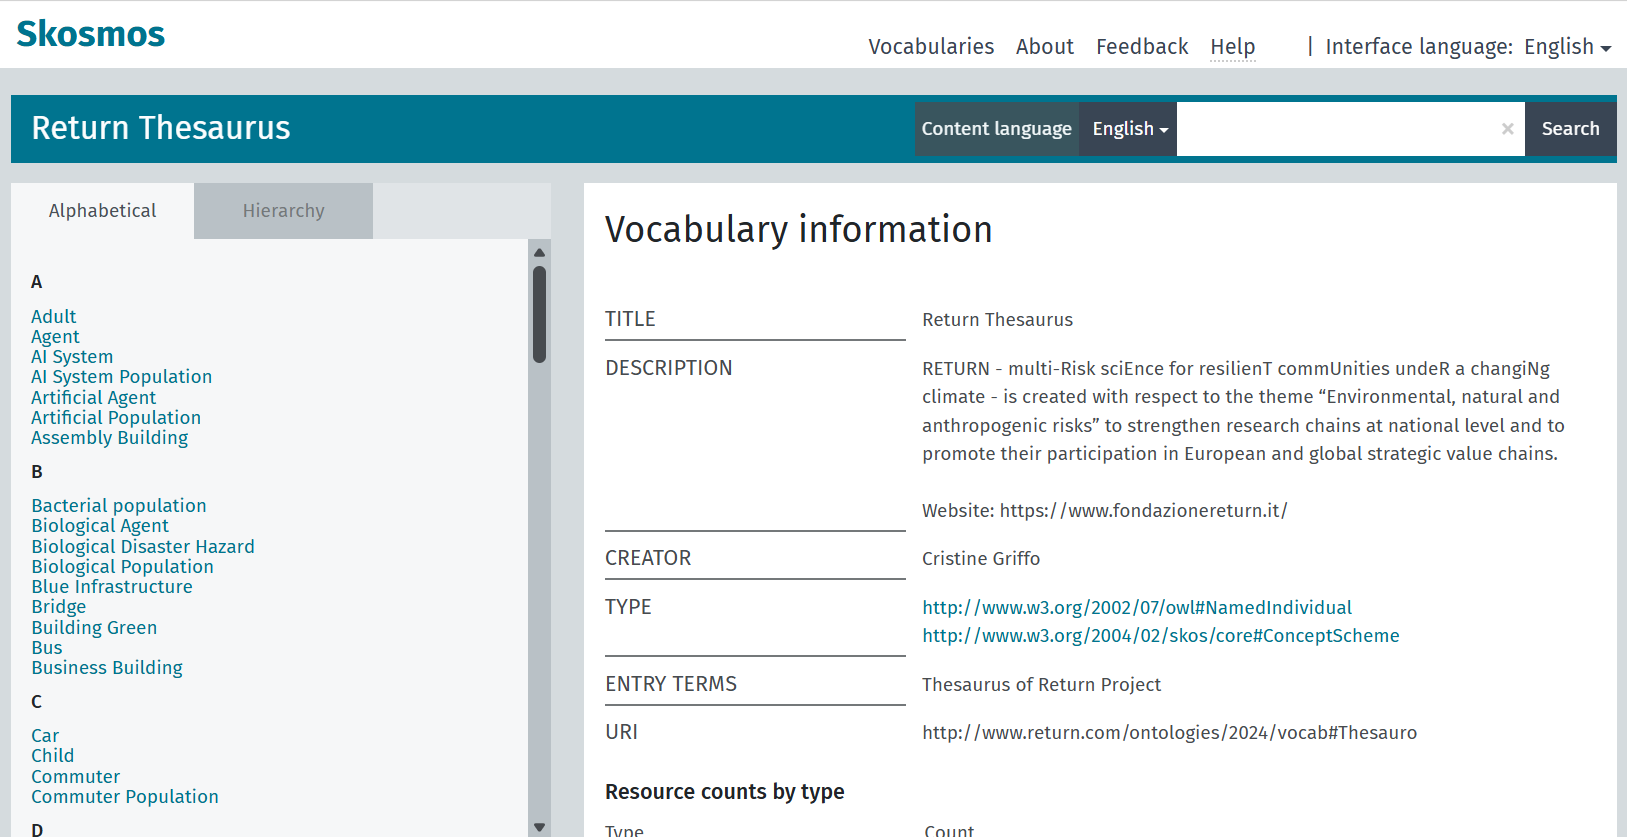The image size is (1627, 837).
Task: Select the Biological Agent concept
Action: 100,526
